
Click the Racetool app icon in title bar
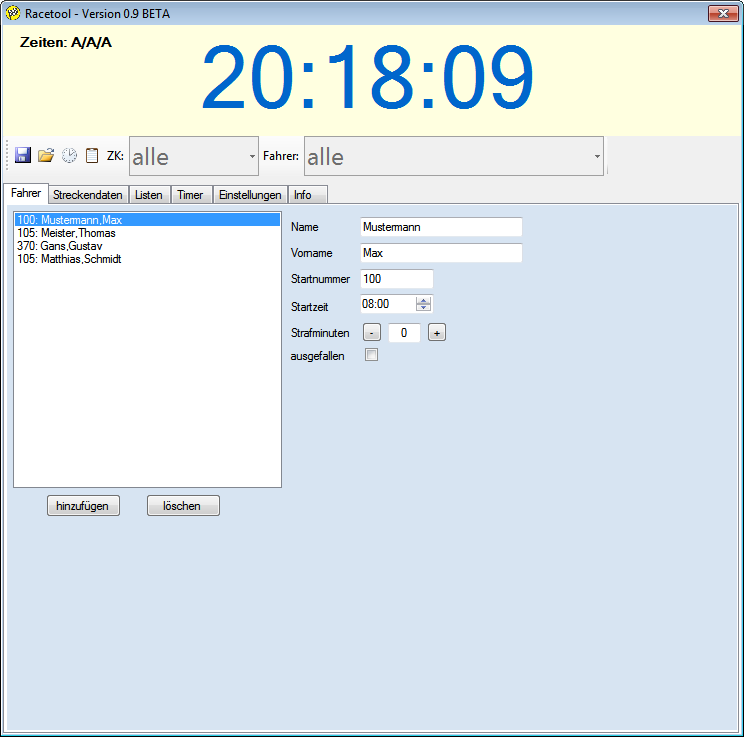(13, 13)
